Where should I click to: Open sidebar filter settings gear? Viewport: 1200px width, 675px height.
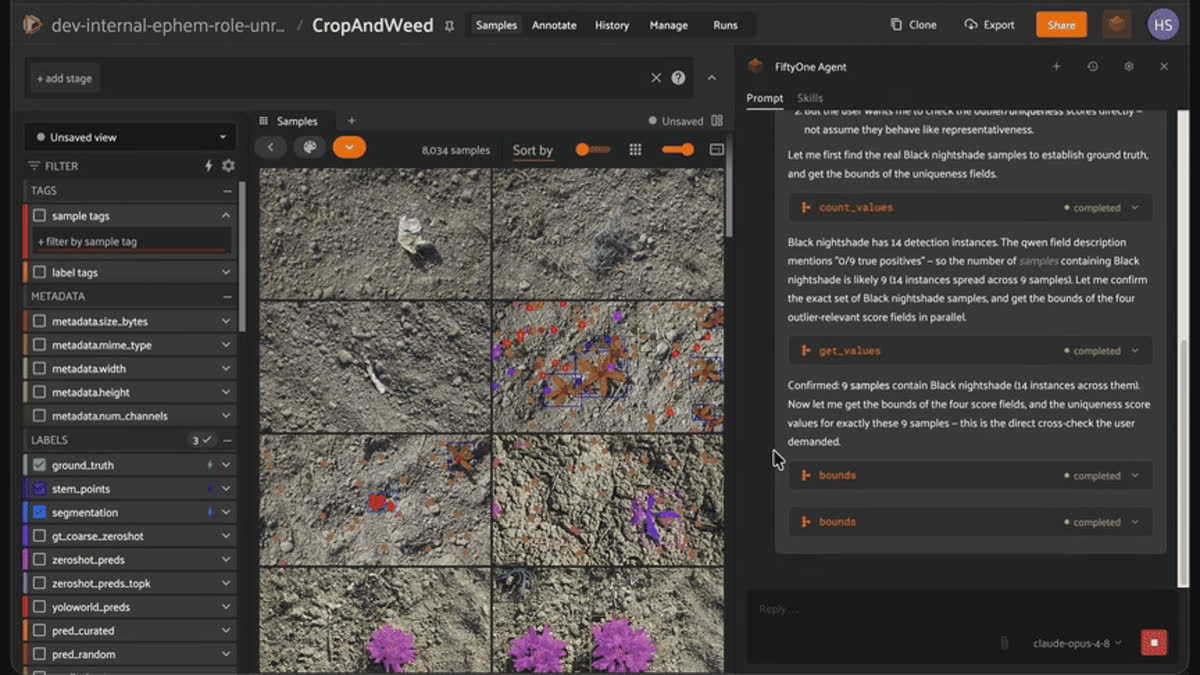[x=228, y=166]
